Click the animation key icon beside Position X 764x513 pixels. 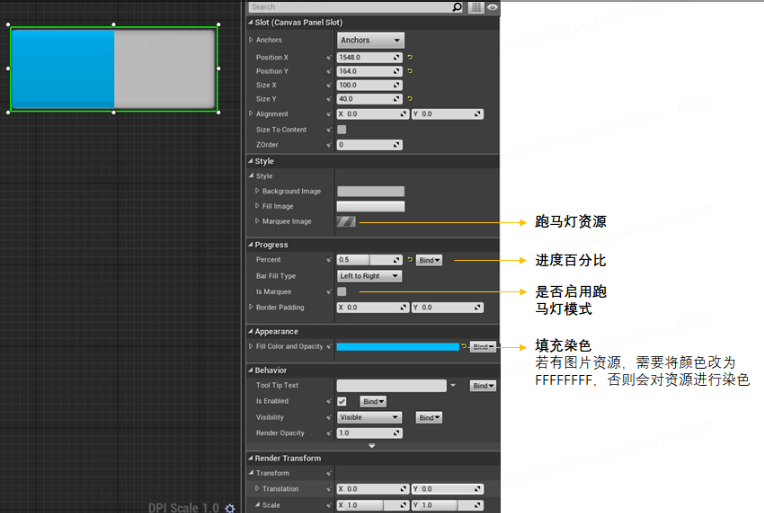pyautogui.click(x=329, y=57)
